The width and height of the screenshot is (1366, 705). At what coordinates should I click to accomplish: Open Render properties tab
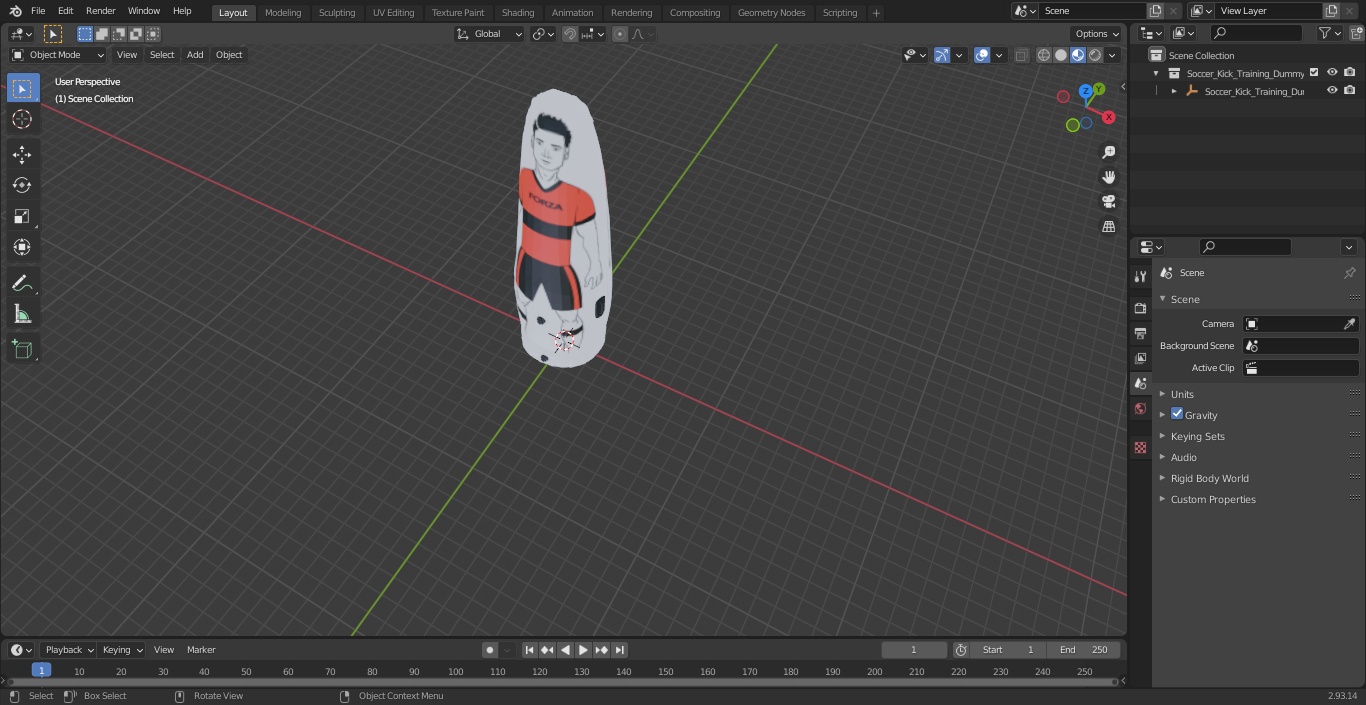click(1140, 308)
